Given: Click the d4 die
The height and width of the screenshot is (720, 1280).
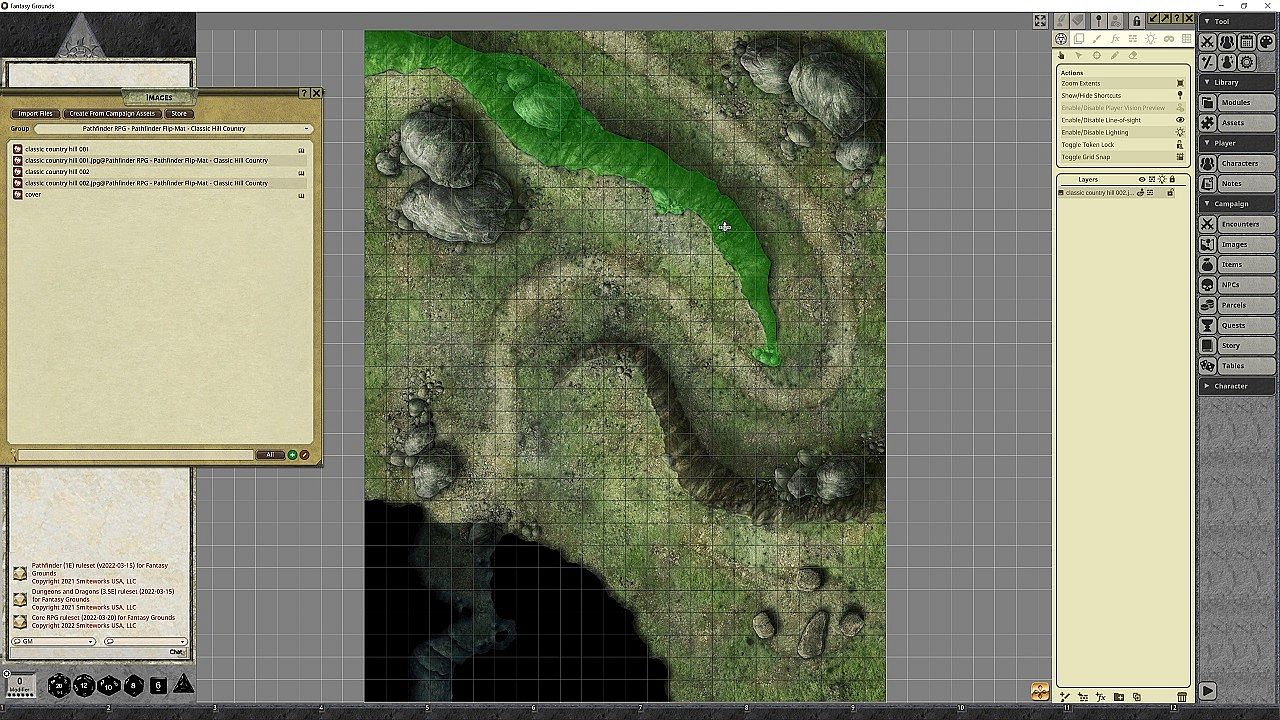Looking at the screenshot, I should (184, 685).
